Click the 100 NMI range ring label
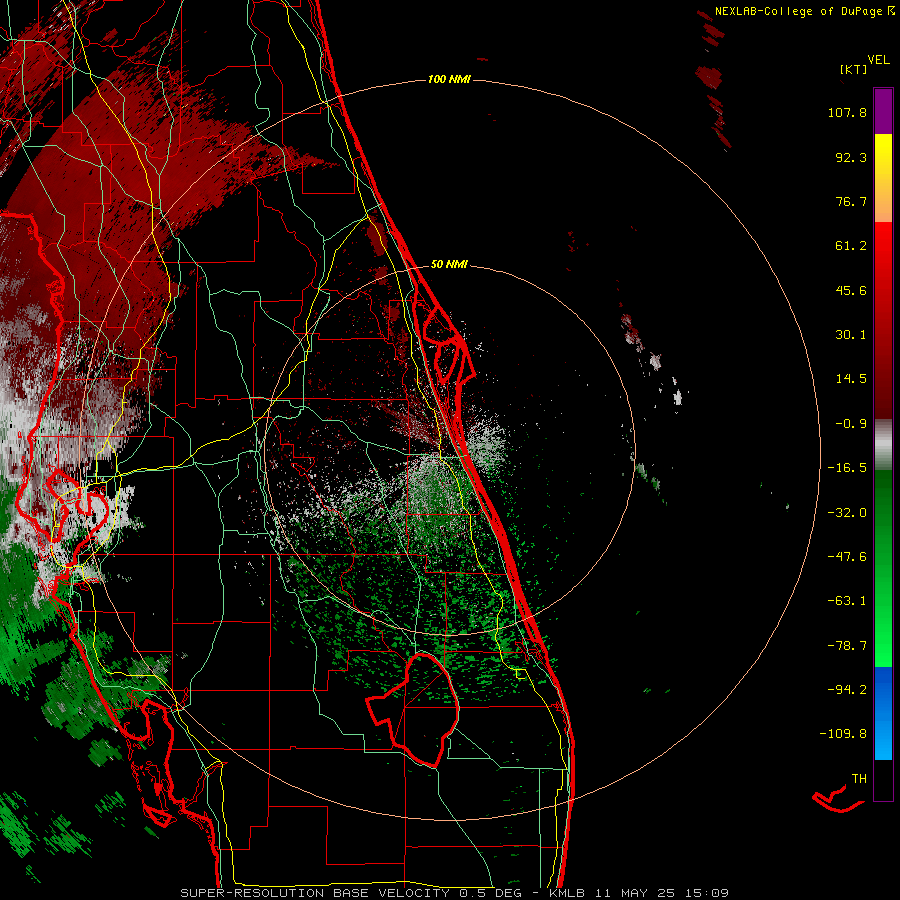900x900 pixels. pos(449,79)
